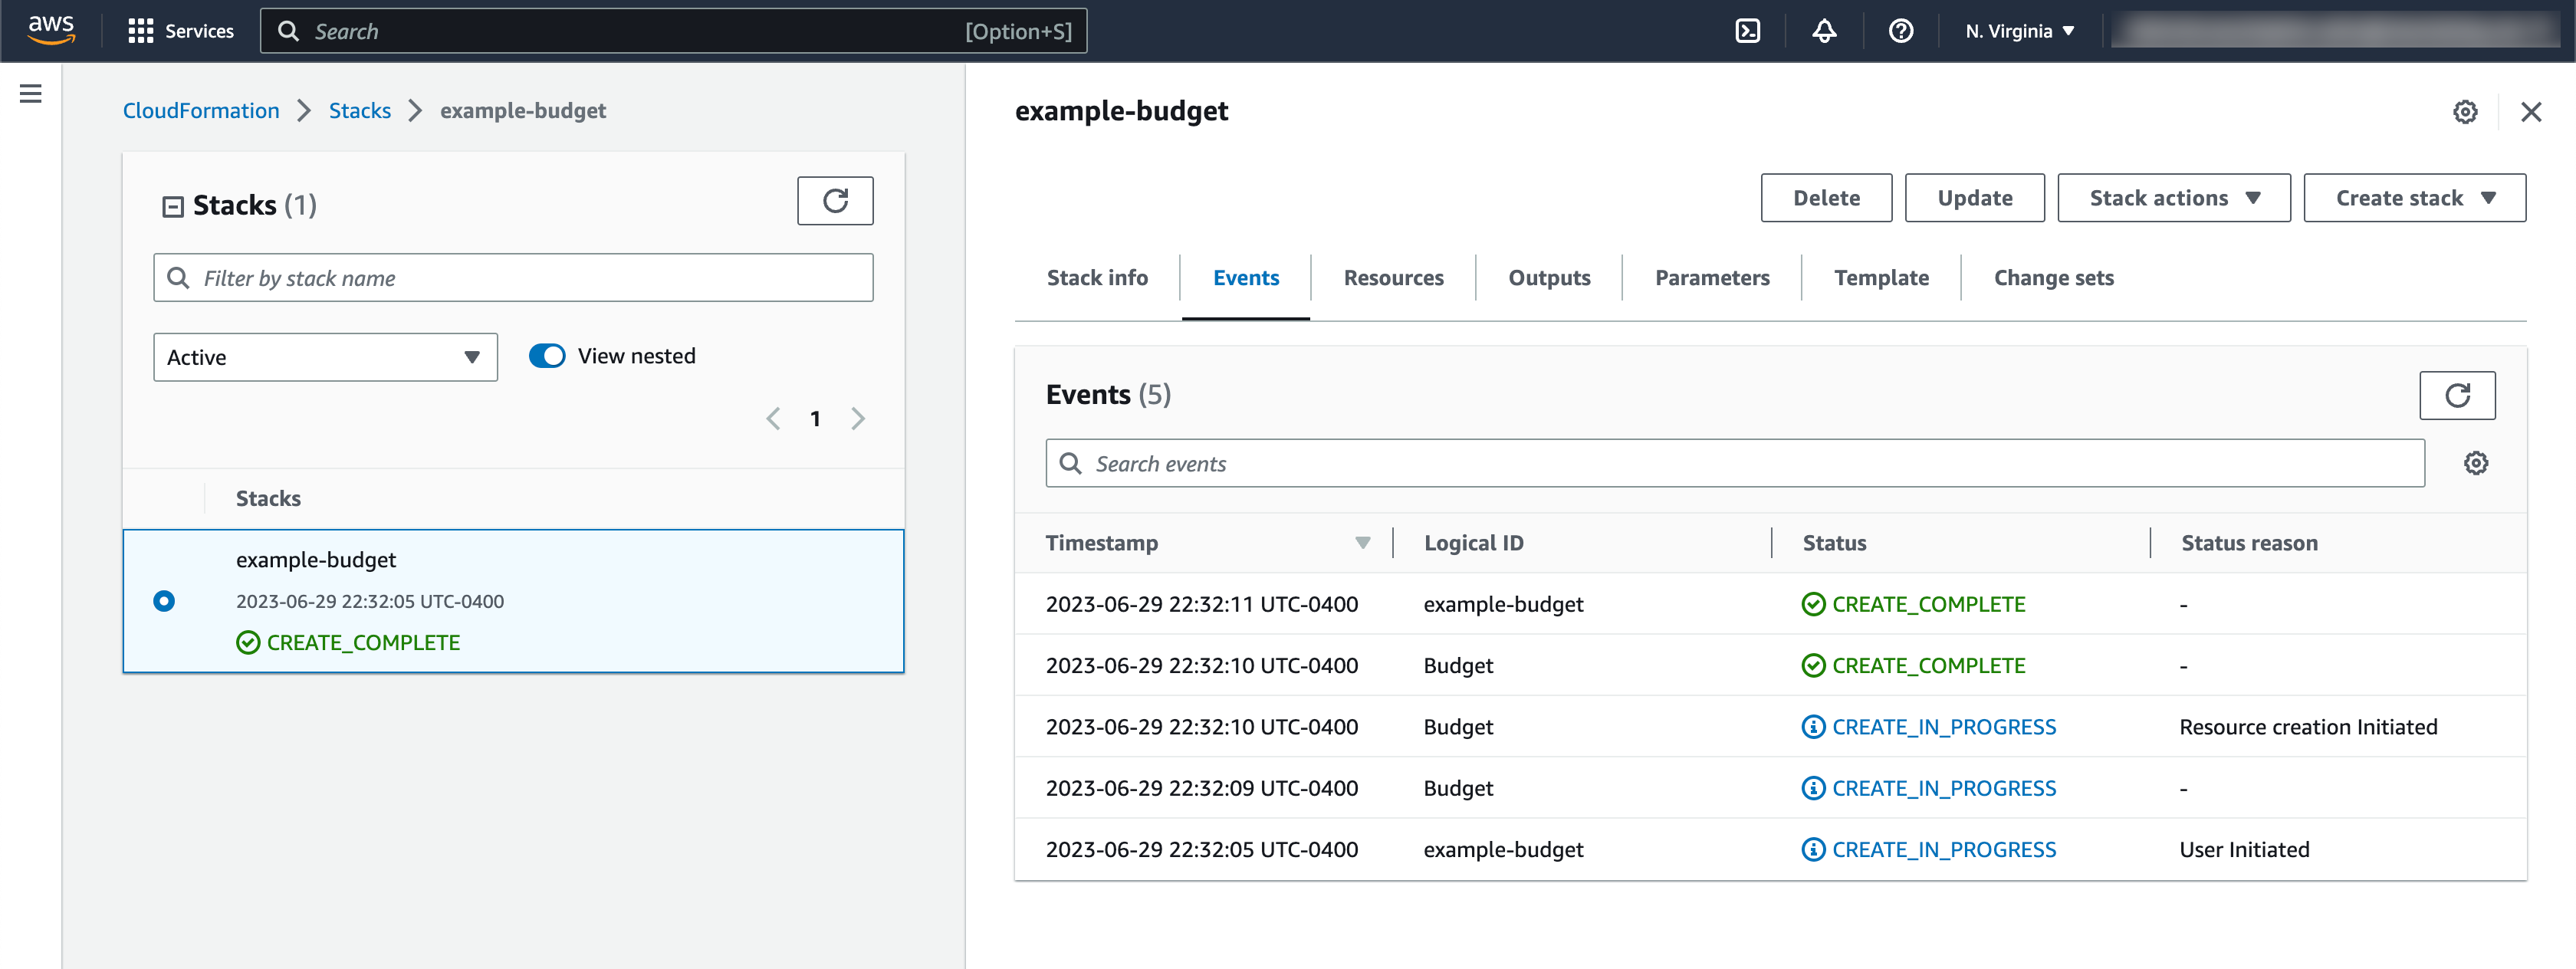The width and height of the screenshot is (2576, 969).
Task: Collapse the Stacks panel header
Action: 173,206
